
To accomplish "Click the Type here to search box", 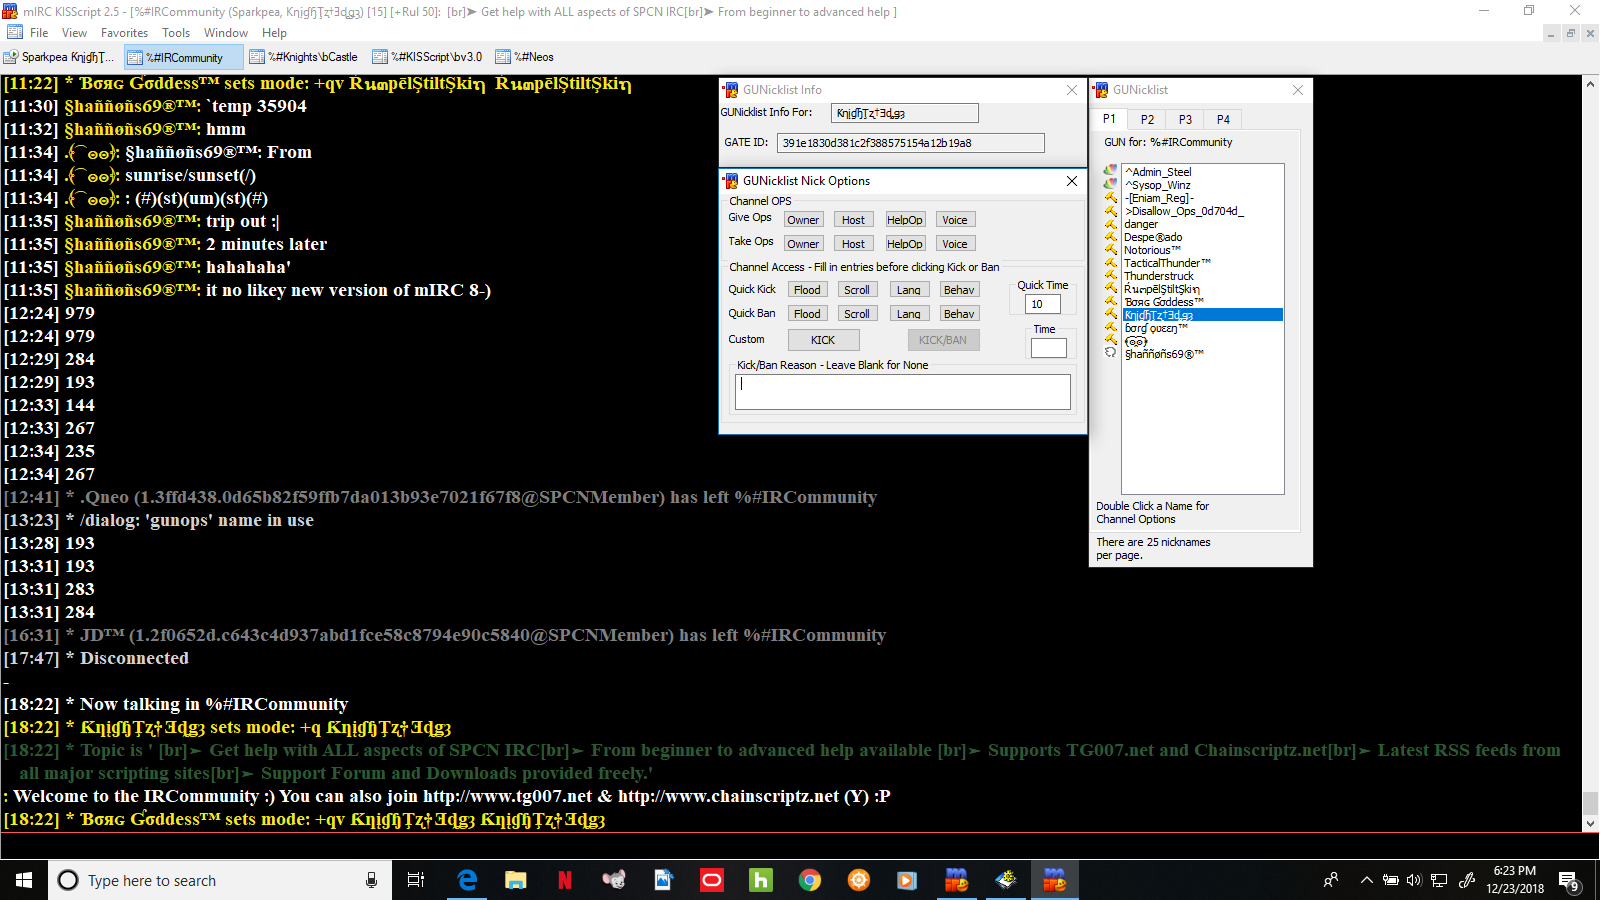I will point(218,880).
